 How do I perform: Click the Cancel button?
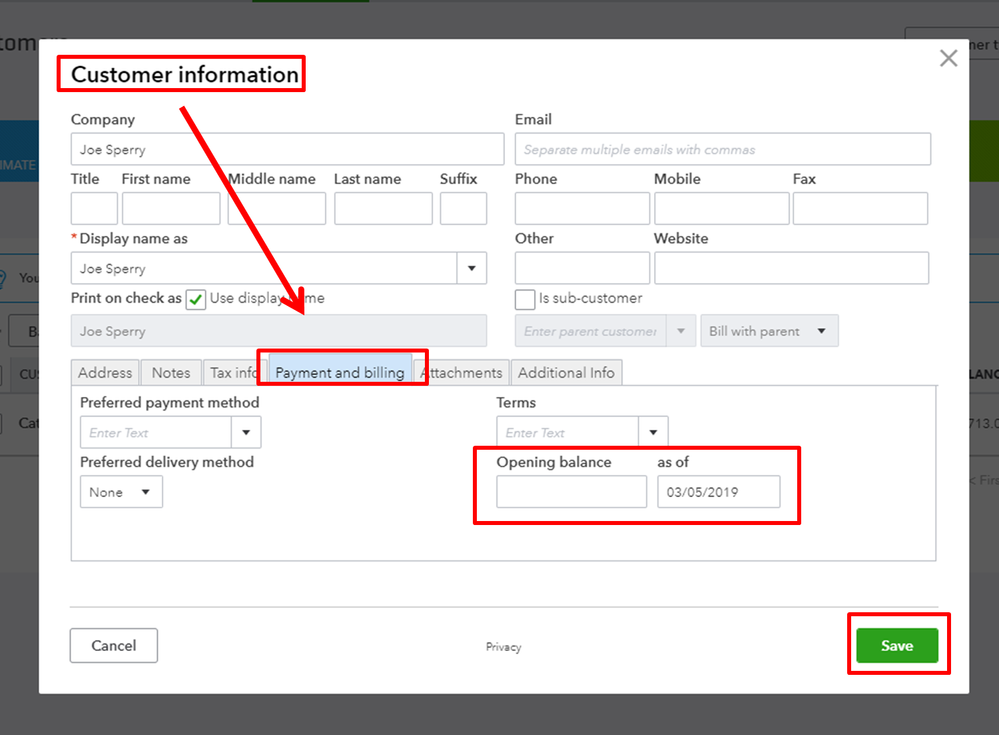[x=113, y=646]
